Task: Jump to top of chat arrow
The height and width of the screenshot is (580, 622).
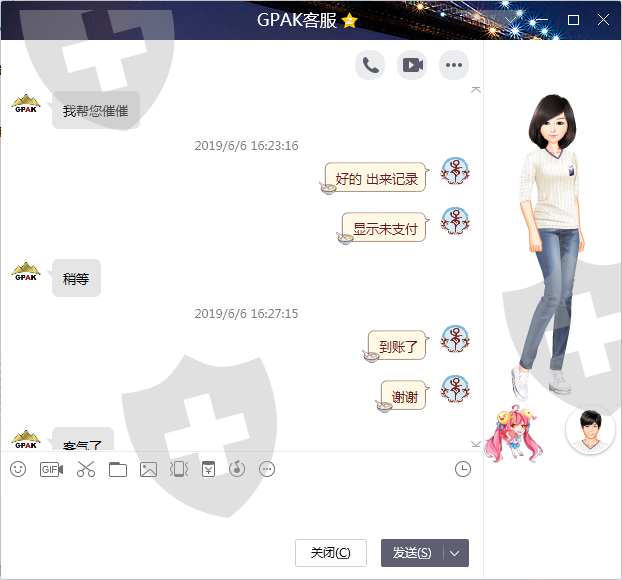Action: [476, 90]
